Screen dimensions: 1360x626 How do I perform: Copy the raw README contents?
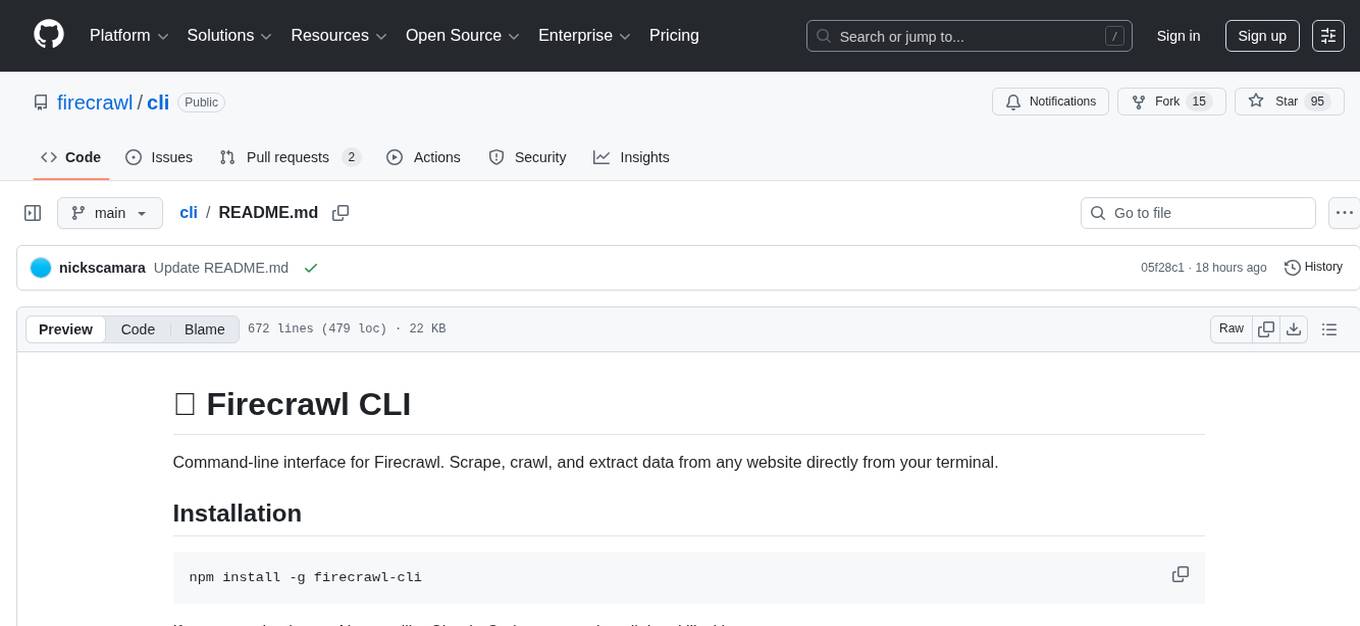coord(1266,328)
